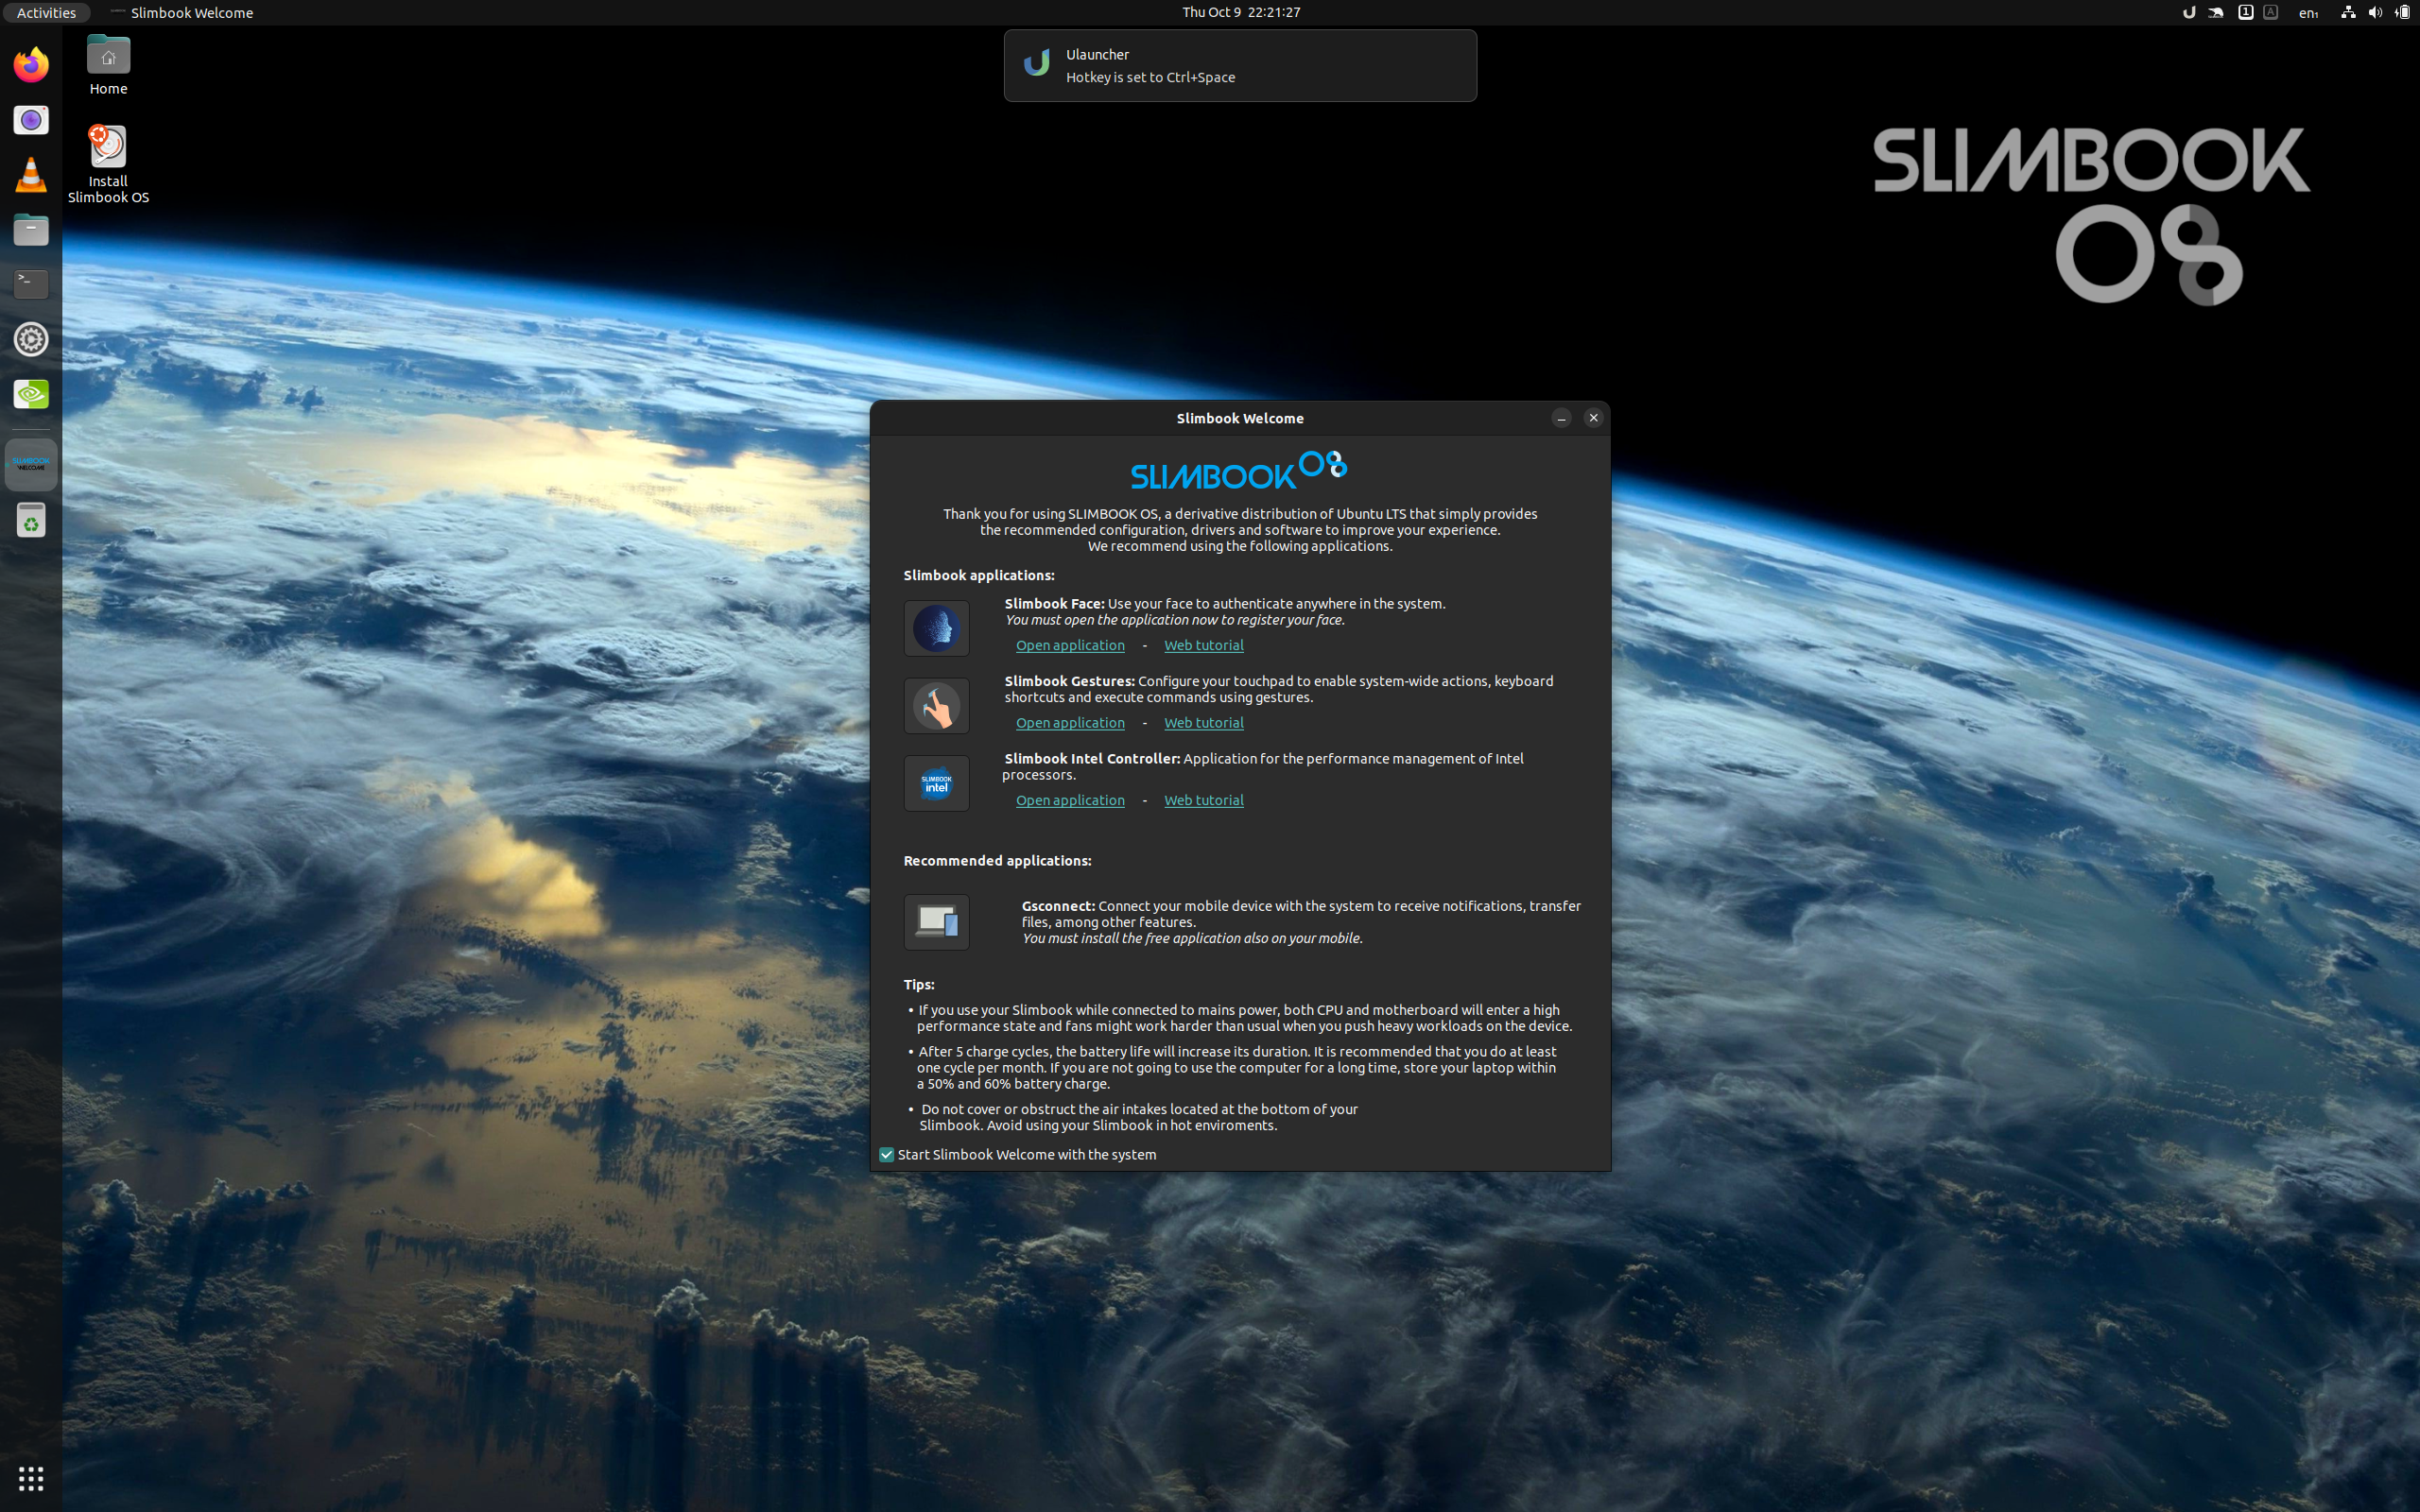Click the Slimbook Face app icon

coord(936,628)
